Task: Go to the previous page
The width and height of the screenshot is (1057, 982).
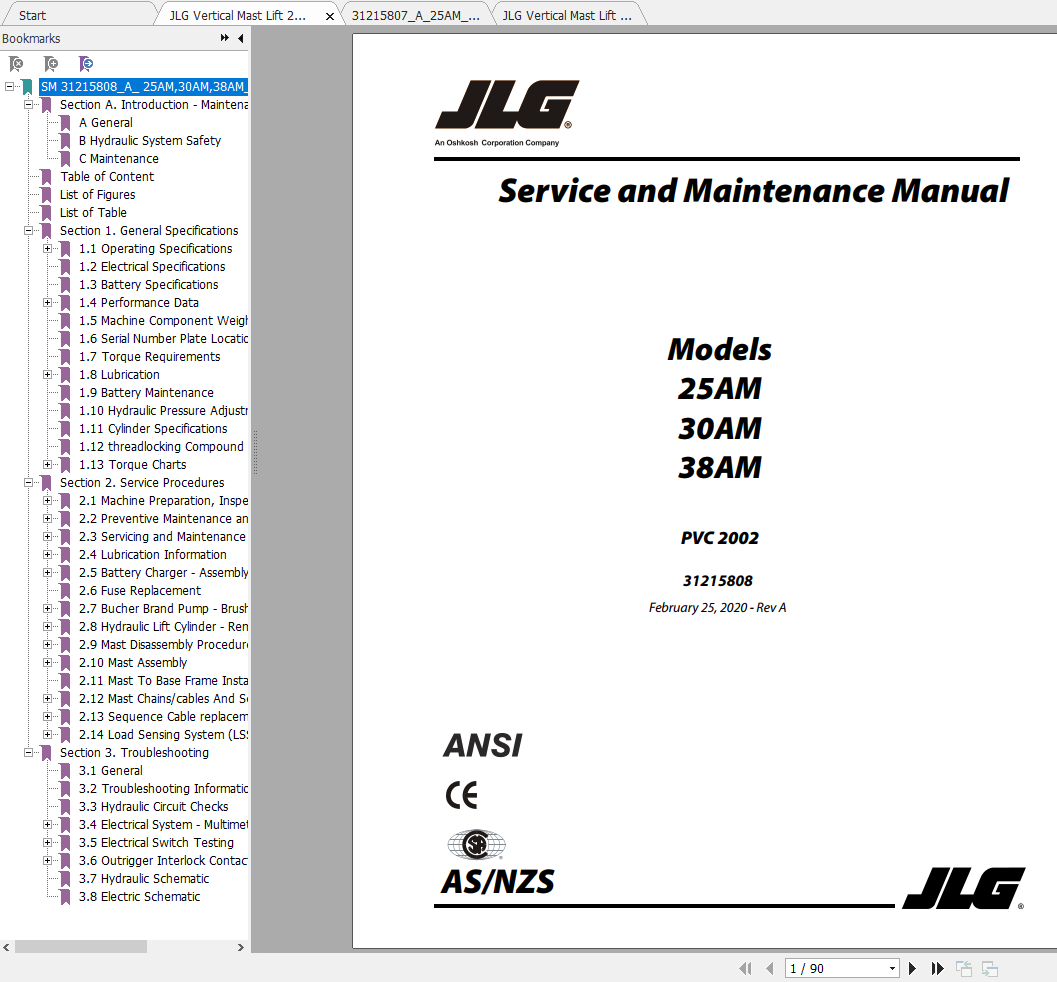Action: tap(770, 969)
